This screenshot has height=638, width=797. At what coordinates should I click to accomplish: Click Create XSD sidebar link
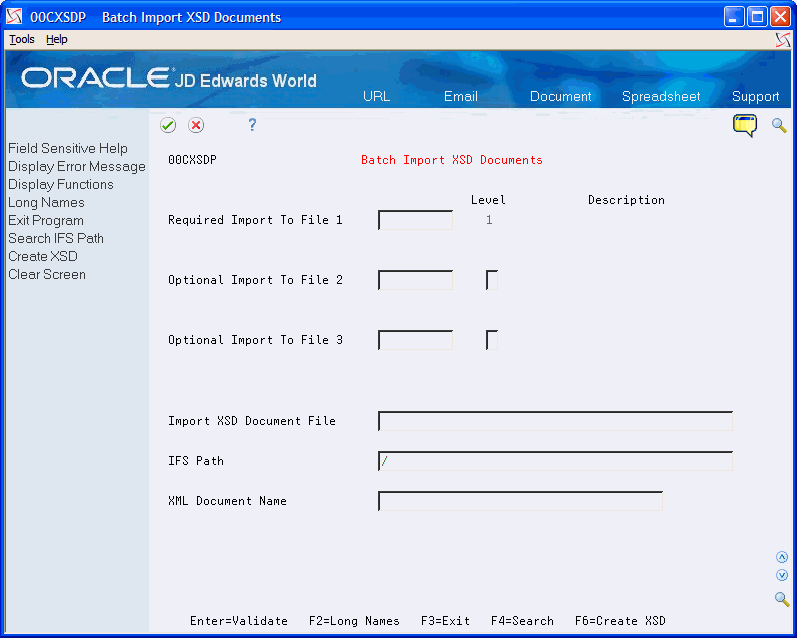43,256
